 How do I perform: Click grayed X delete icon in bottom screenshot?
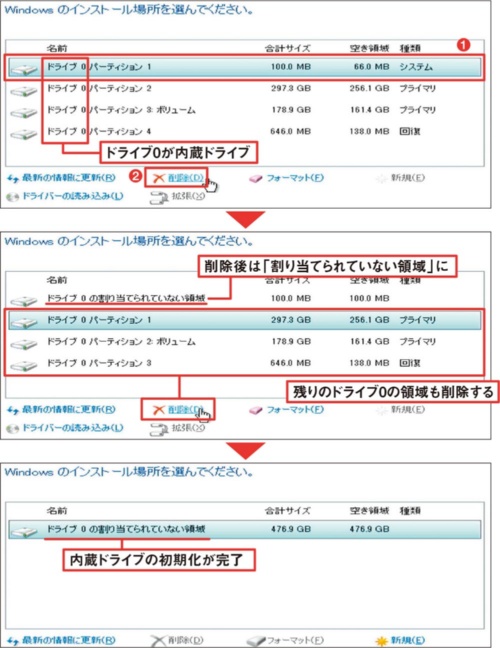click(158, 641)
